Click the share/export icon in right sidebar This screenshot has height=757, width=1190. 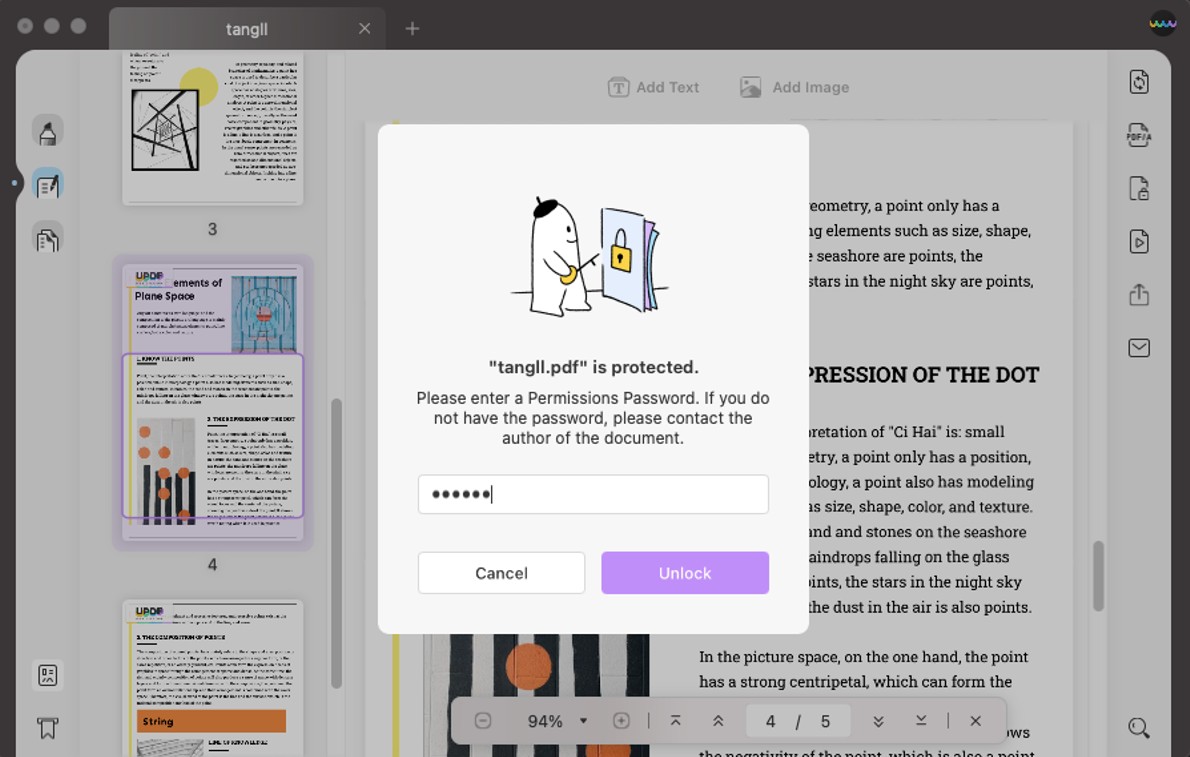[x=1139, y=295]
